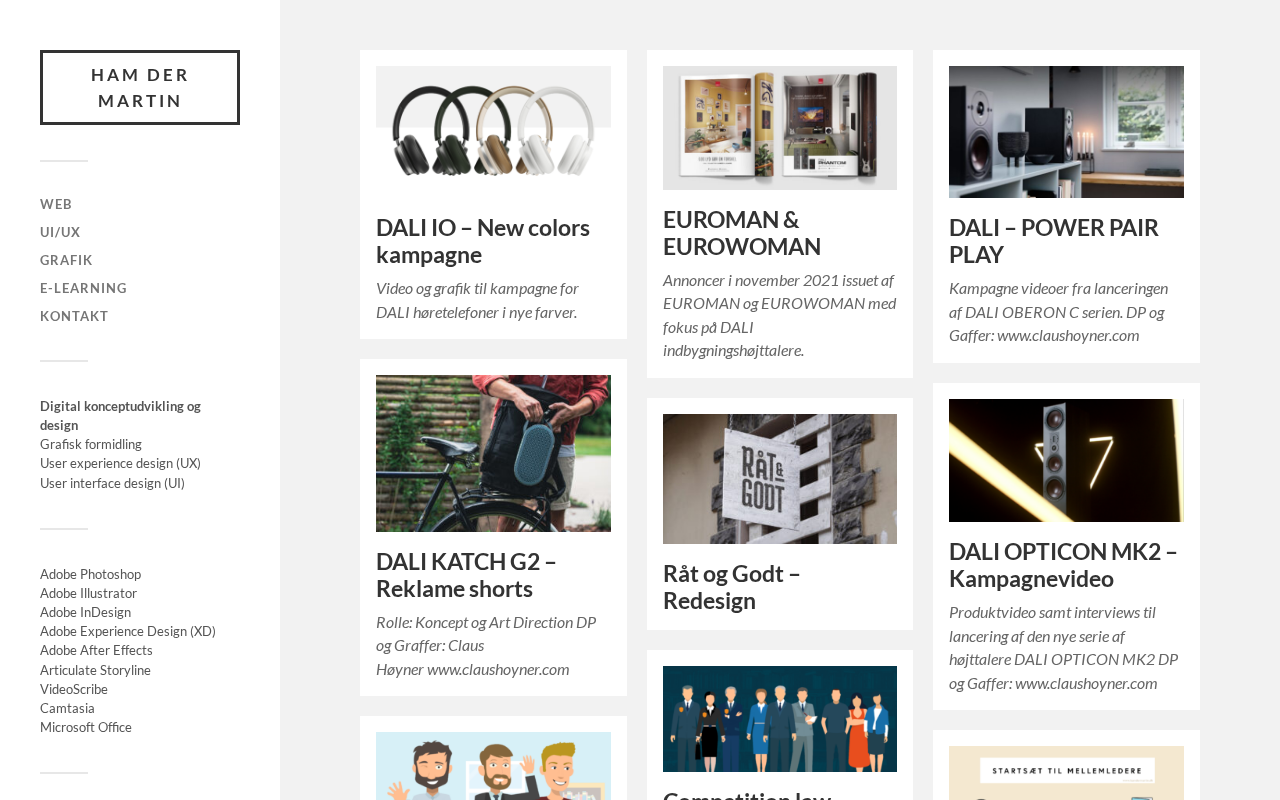This screenshot has width=1280, height=800.
Task: Click 'Adobe InDesign' in the skills list
Action: coord(85,612)
